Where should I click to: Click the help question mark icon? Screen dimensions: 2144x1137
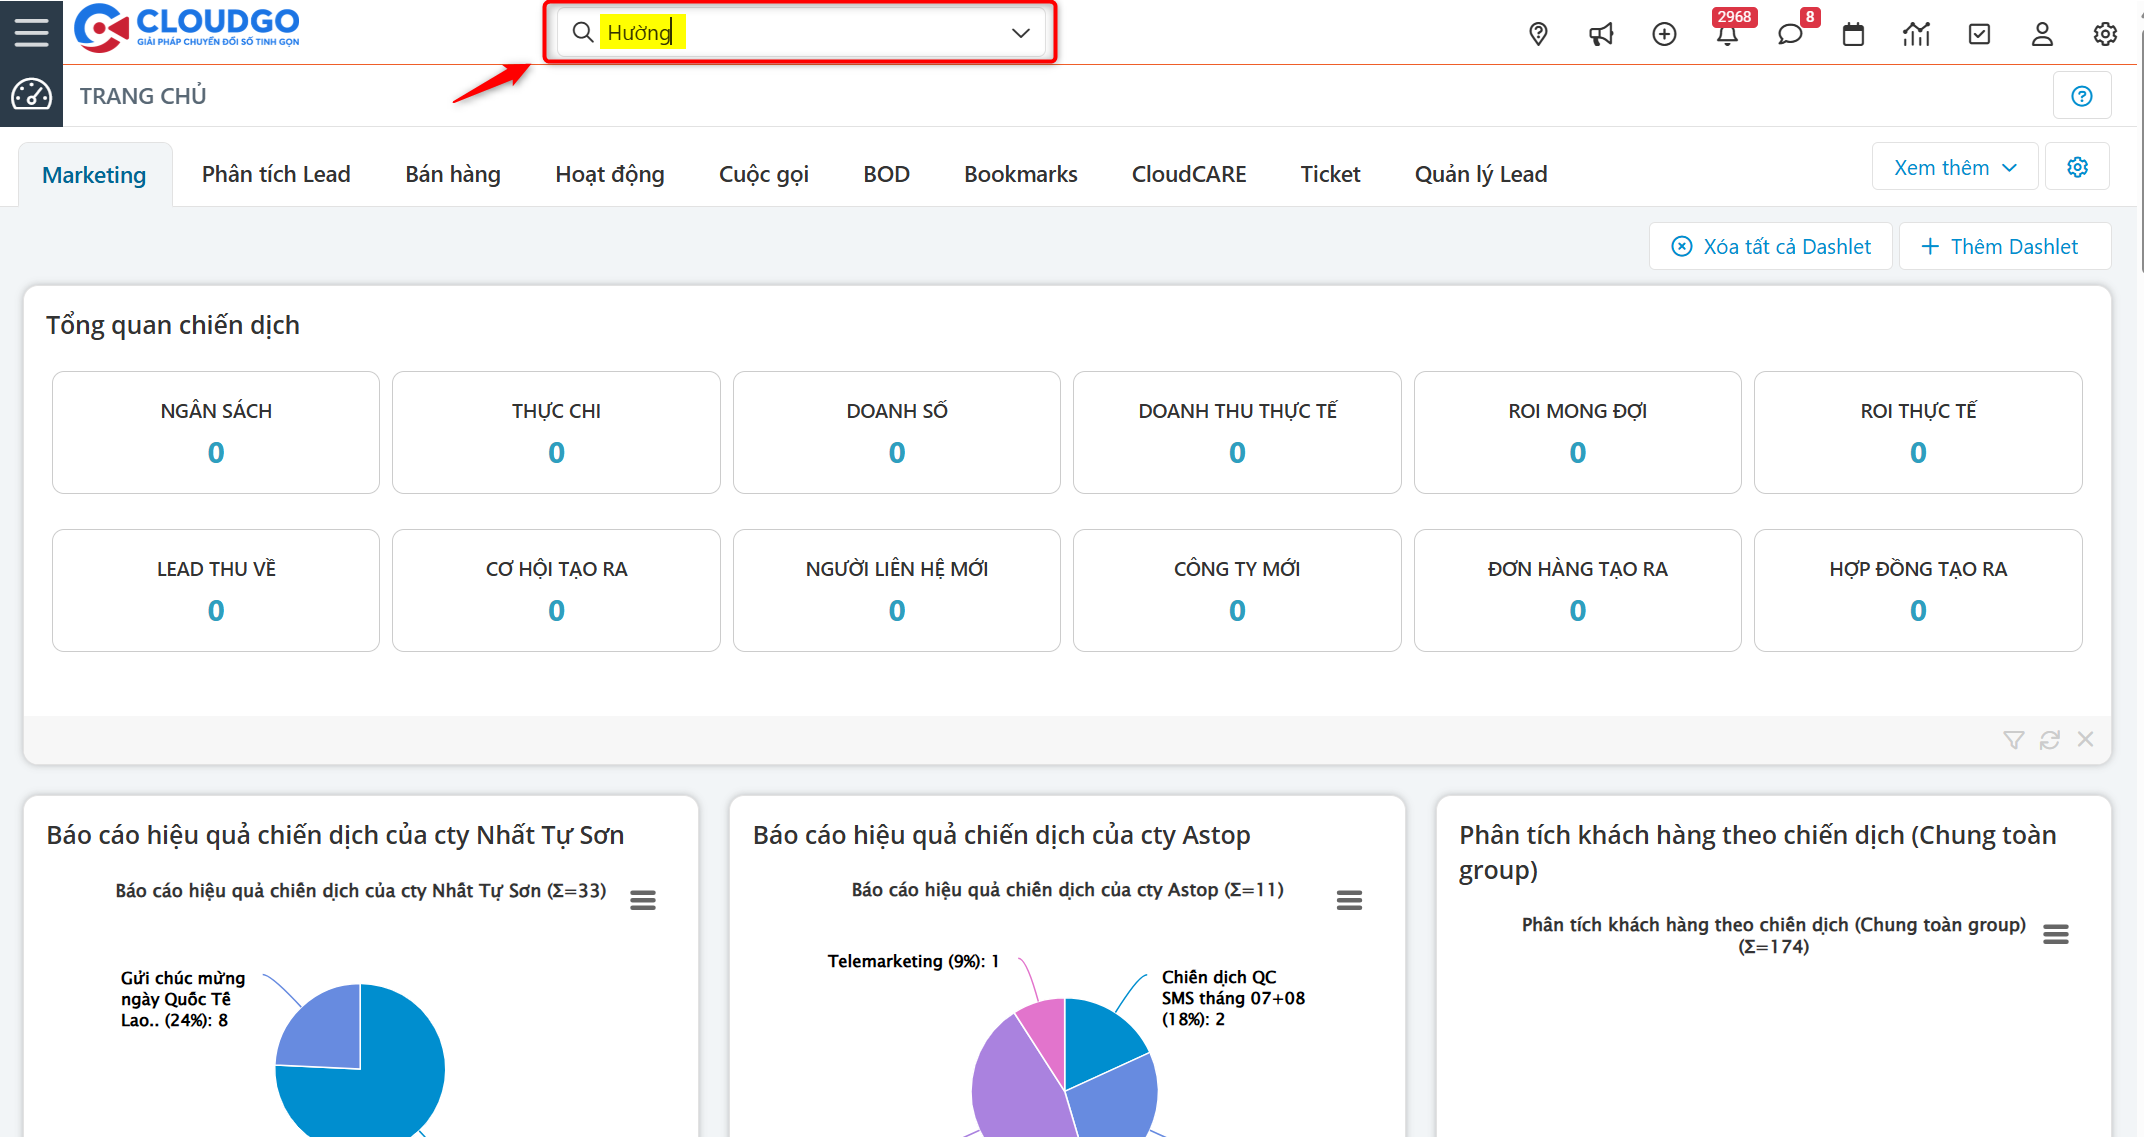tap(2082, 96)
